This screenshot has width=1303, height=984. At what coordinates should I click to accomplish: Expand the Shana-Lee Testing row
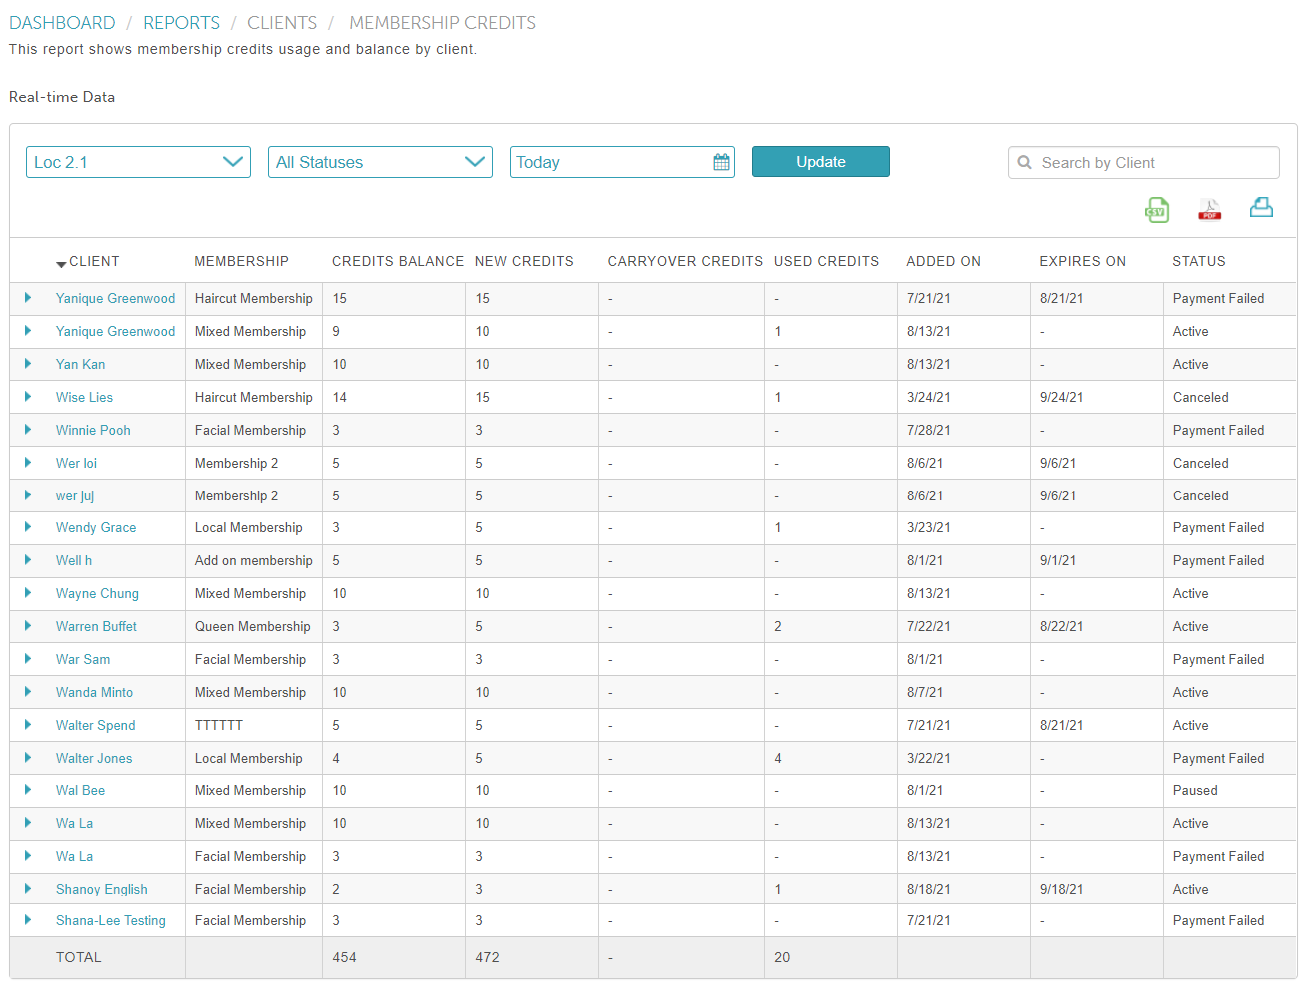pos(28,920)
